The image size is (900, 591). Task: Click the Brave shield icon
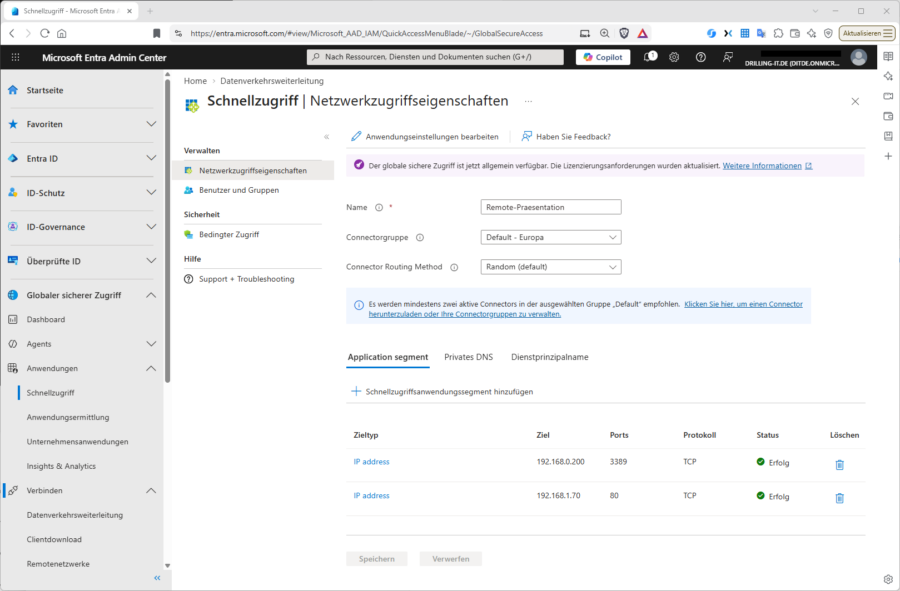[624, 33]
